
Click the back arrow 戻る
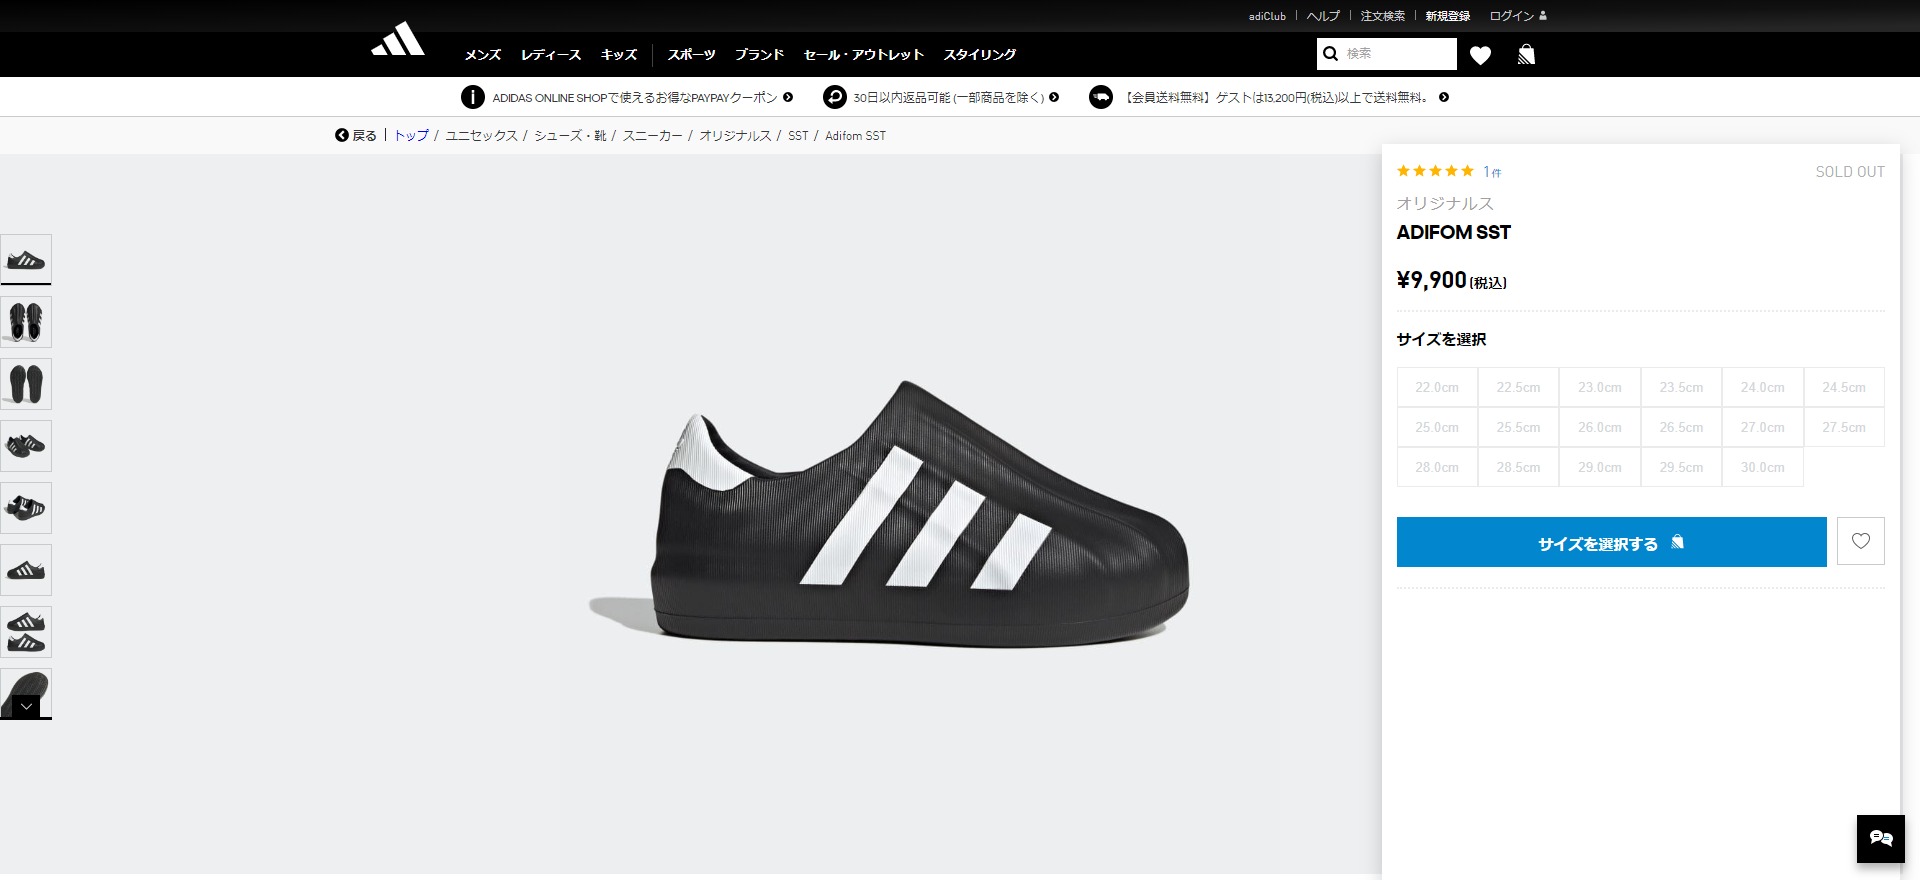[355, 136]
